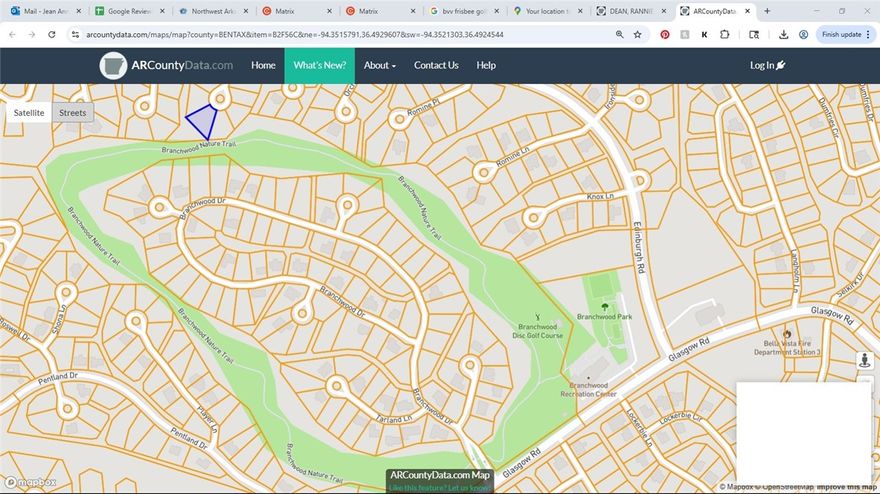Select the blue highlighted parcel
This screenshot has height=494, width=880.
[x=203, y=122]
